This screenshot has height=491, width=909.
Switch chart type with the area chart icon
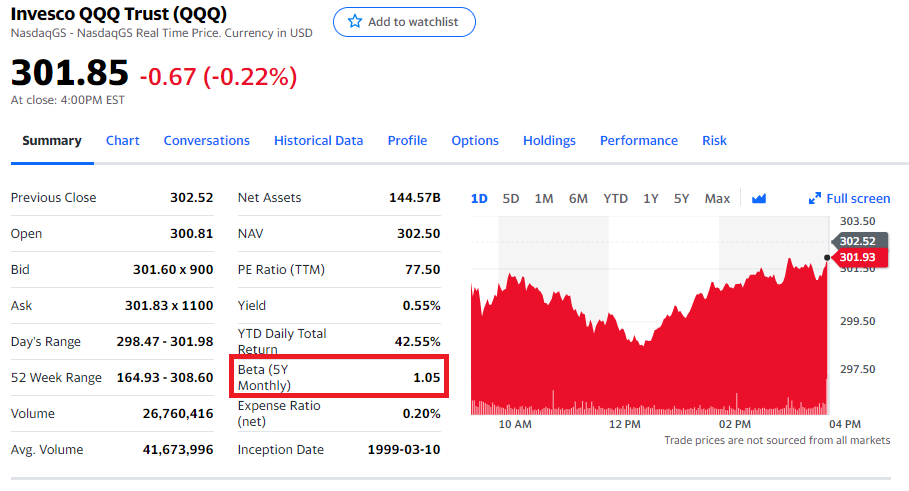pos(759,199)
